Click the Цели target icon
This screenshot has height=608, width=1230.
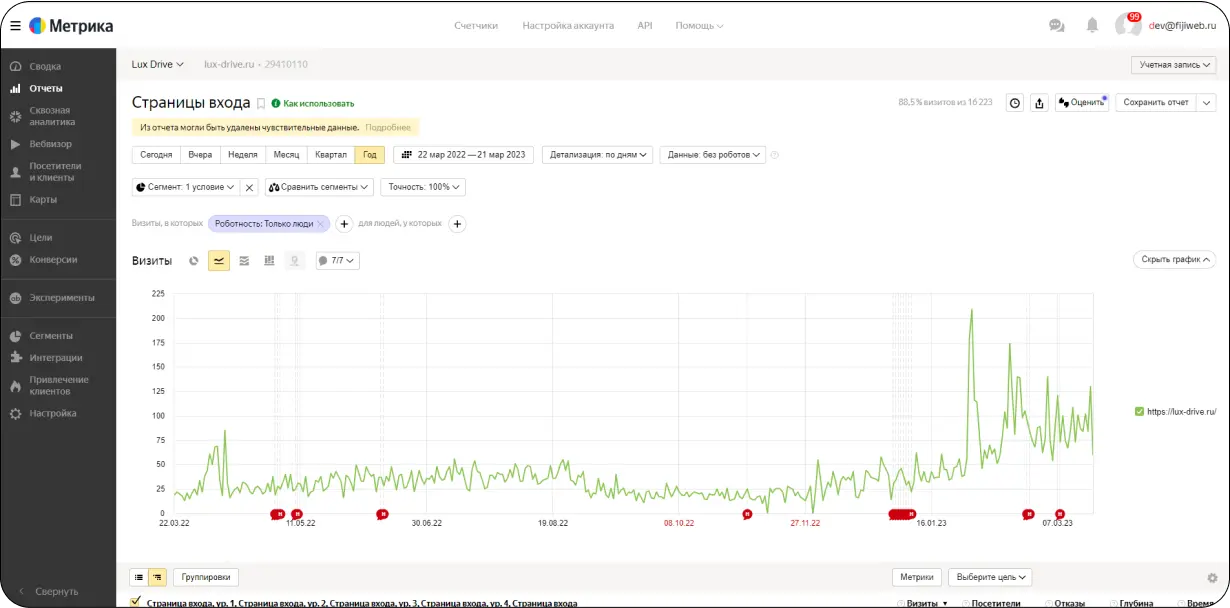tap(16, 238)
